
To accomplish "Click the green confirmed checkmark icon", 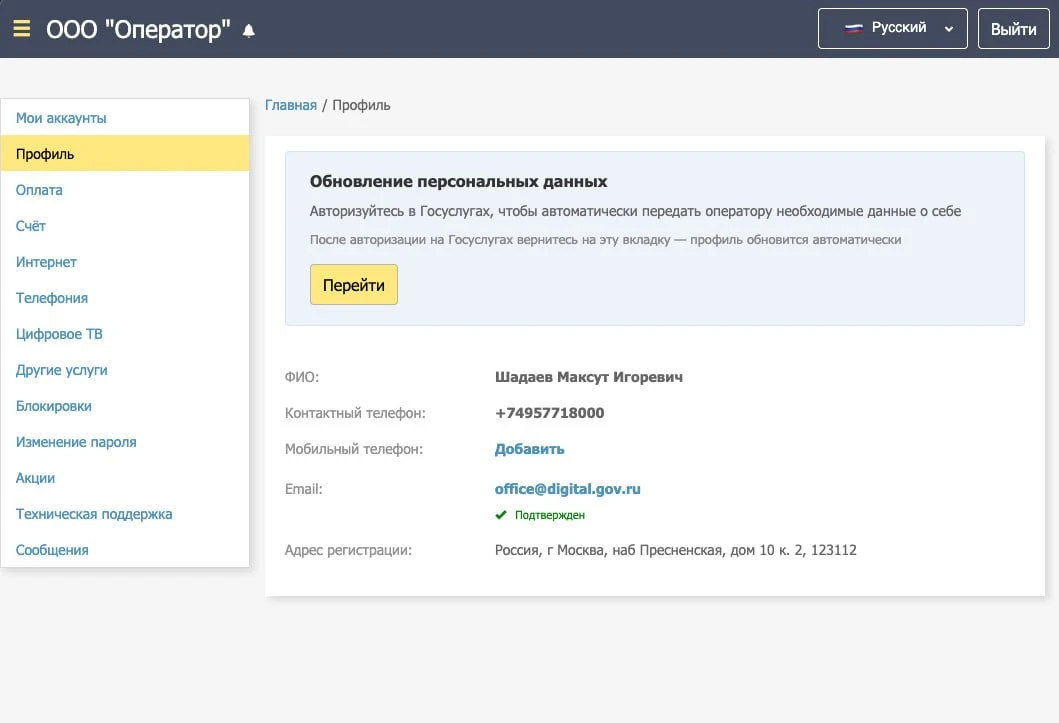I will coord(500,515).
